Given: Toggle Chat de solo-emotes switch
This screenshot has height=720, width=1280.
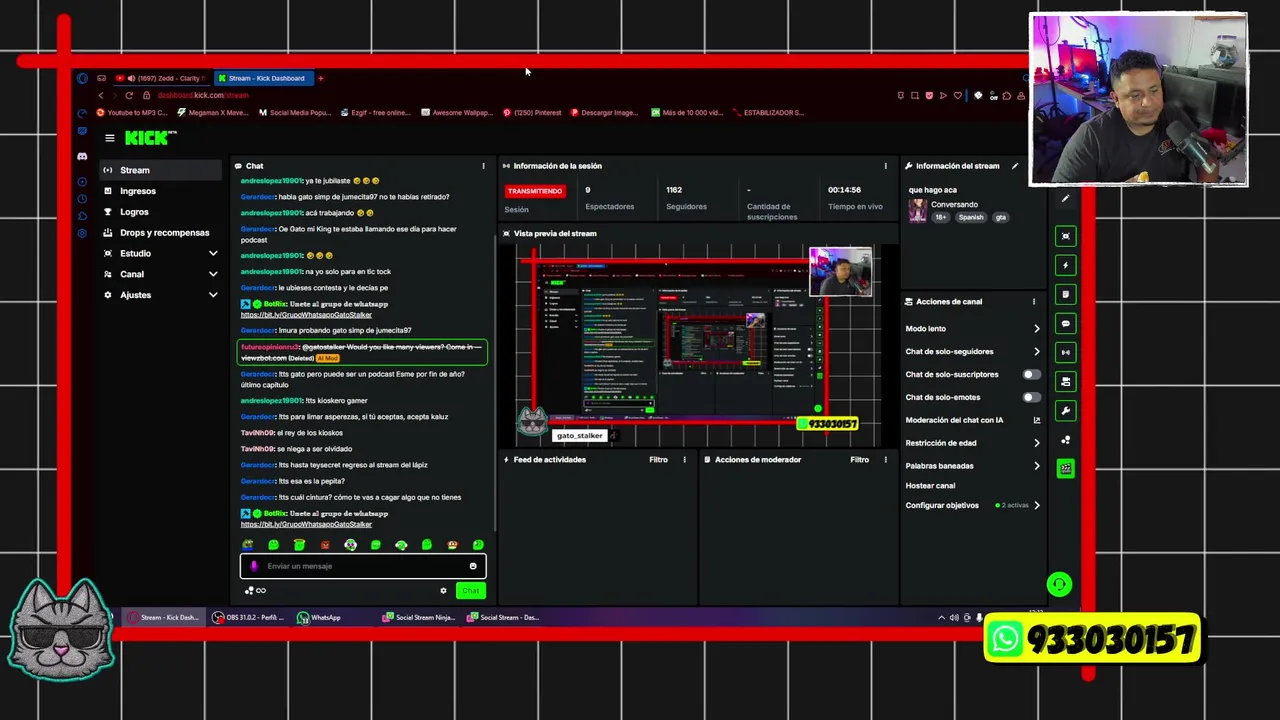Looking at the screenshot, I should click(1030, 397).
